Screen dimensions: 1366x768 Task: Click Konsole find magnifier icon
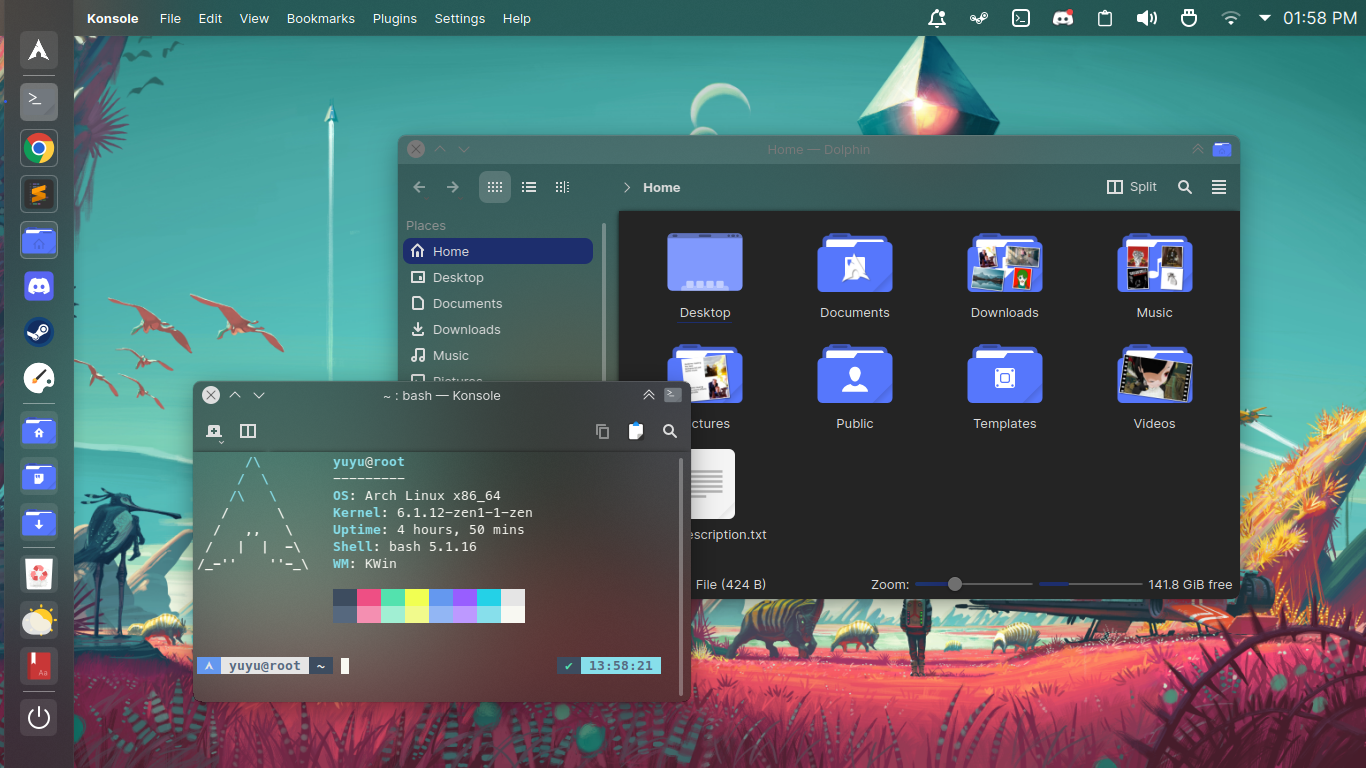pos(670,431)
